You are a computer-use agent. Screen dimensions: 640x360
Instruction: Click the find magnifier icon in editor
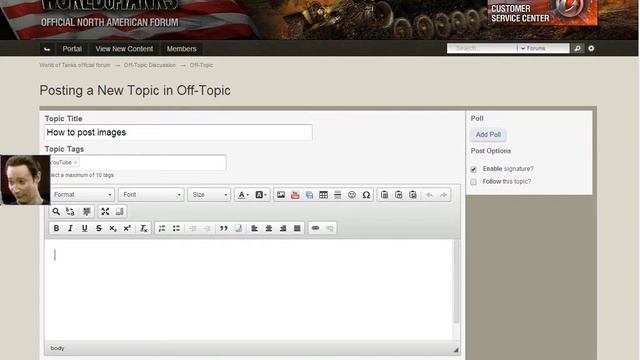[x=56, y=211]
